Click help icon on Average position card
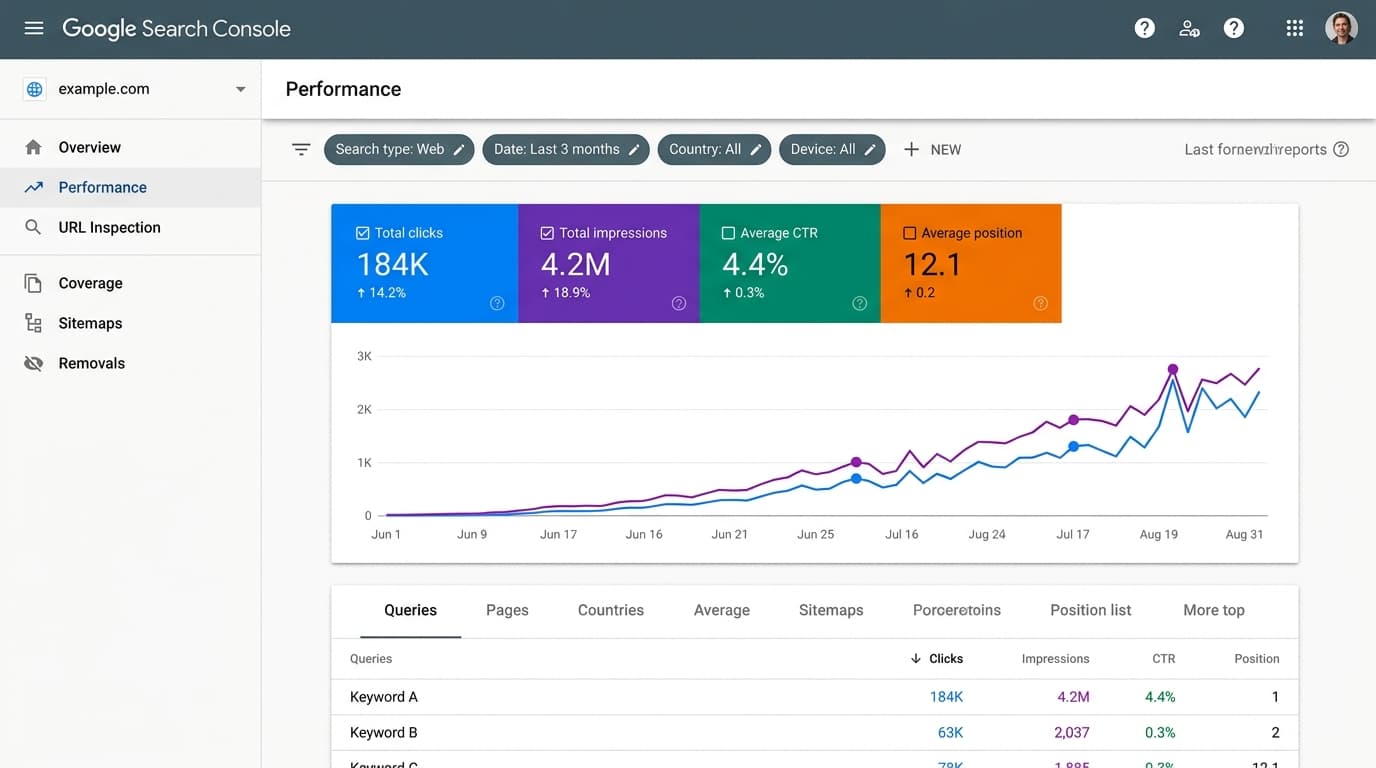Viewport: 1376px width, 768px height. click(1040, 303)
